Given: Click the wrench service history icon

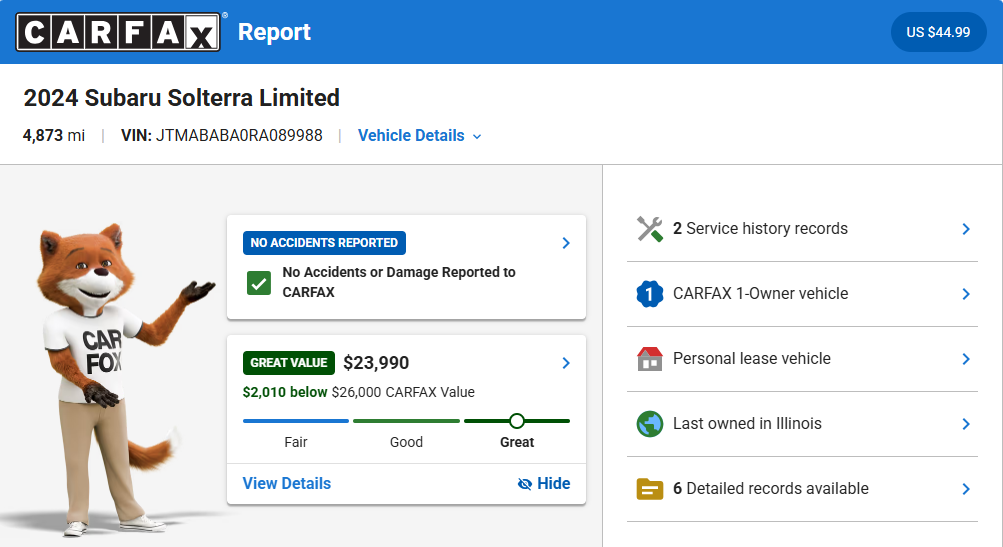Looking at the screenshot, I should [x=650, y=229].
